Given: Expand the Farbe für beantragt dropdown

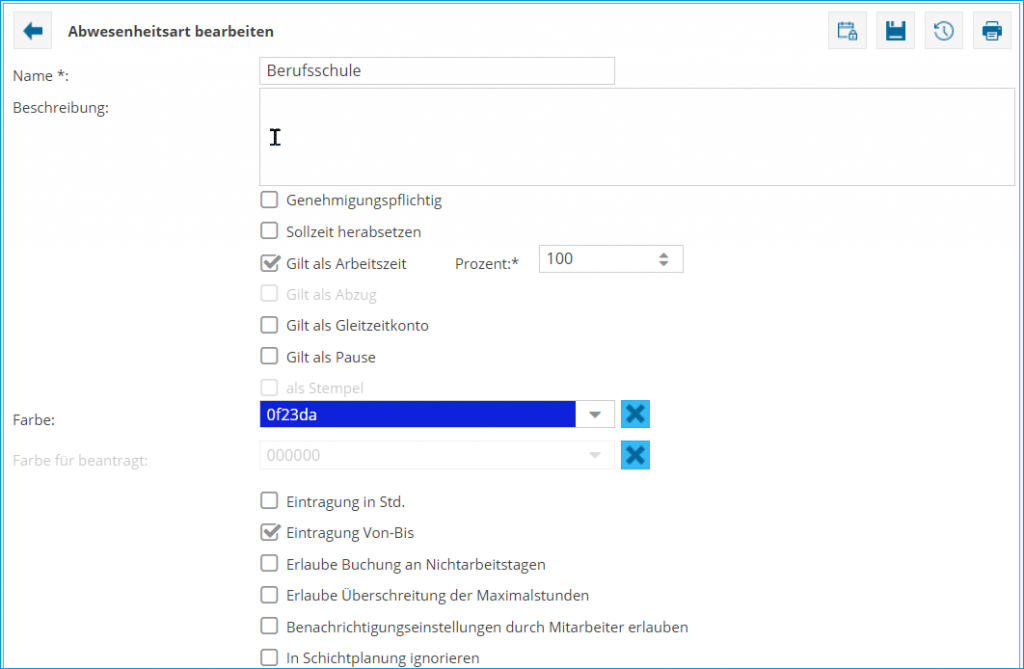Looking at the screenshot, I should 596,455.
